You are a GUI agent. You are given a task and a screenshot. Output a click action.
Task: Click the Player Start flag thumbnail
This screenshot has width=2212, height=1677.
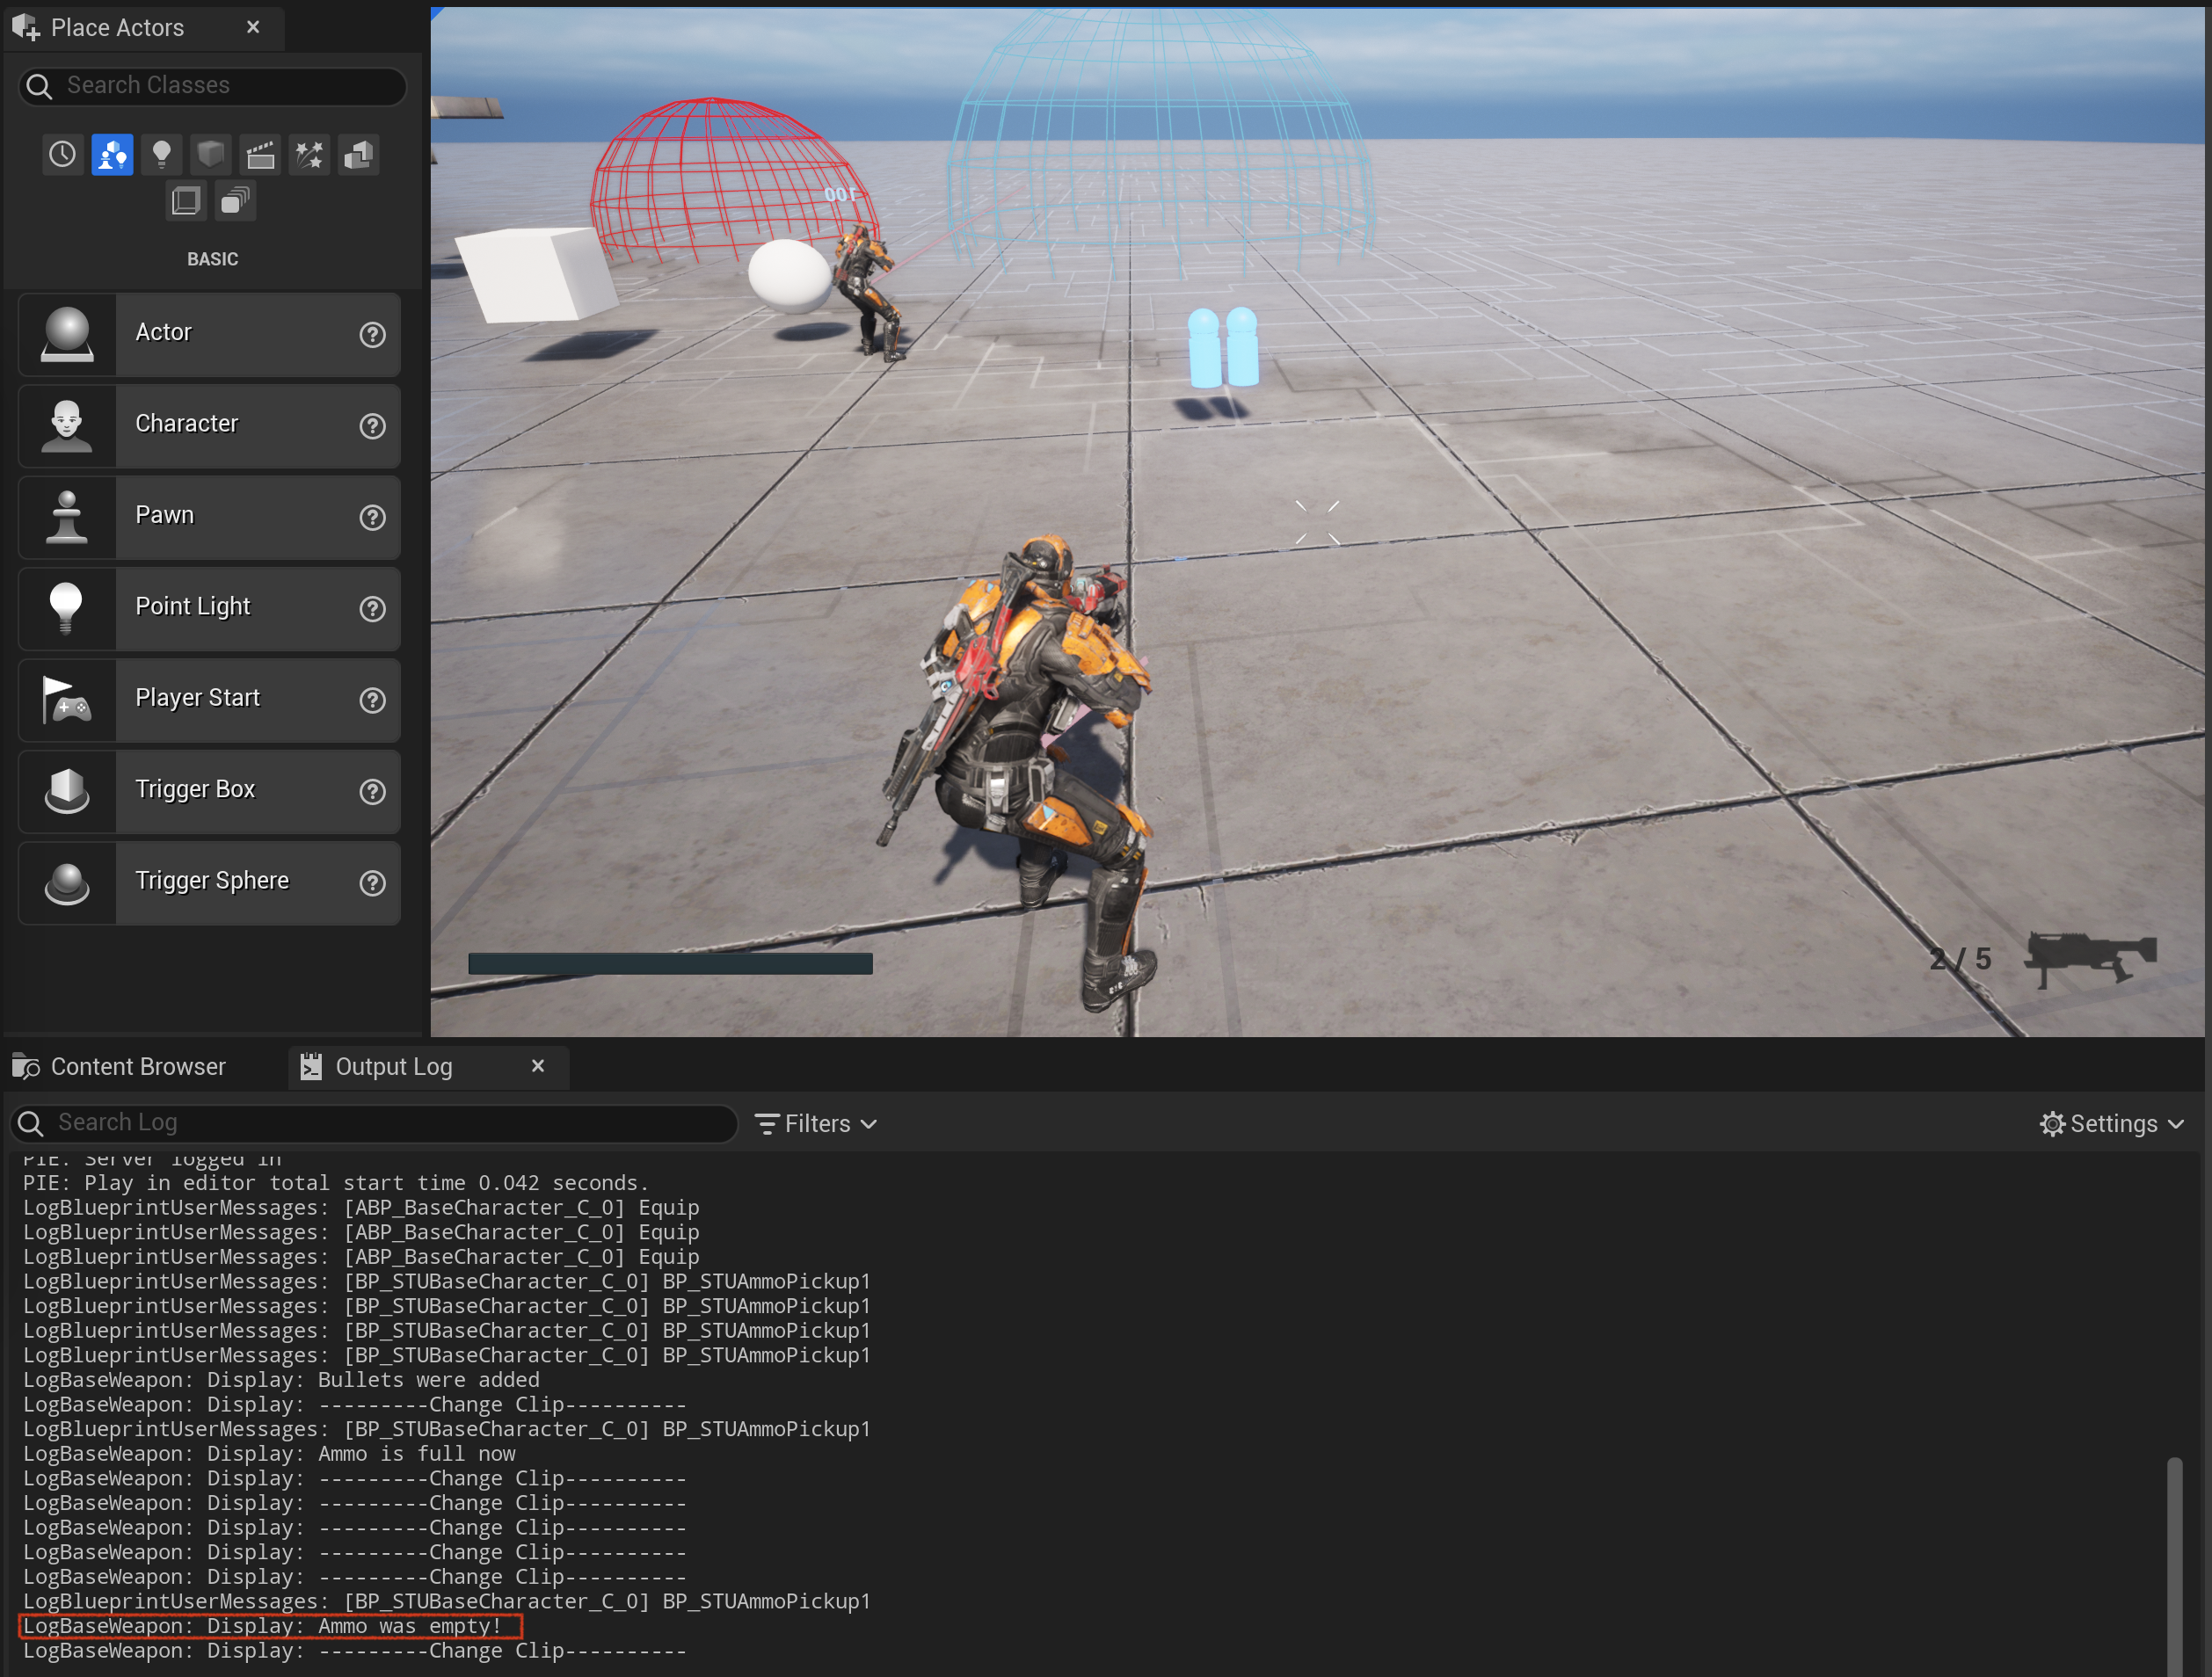click(67, 700)
